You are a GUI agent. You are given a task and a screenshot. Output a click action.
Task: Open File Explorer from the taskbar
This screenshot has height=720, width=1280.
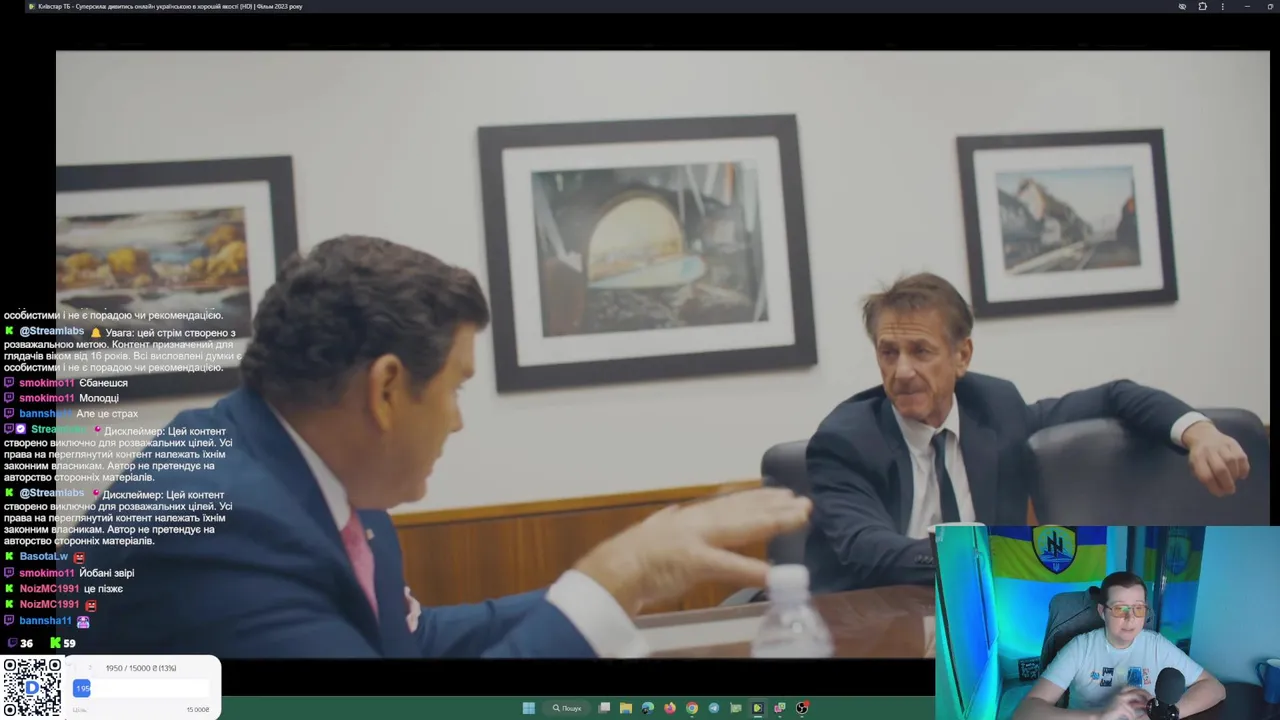626,708
